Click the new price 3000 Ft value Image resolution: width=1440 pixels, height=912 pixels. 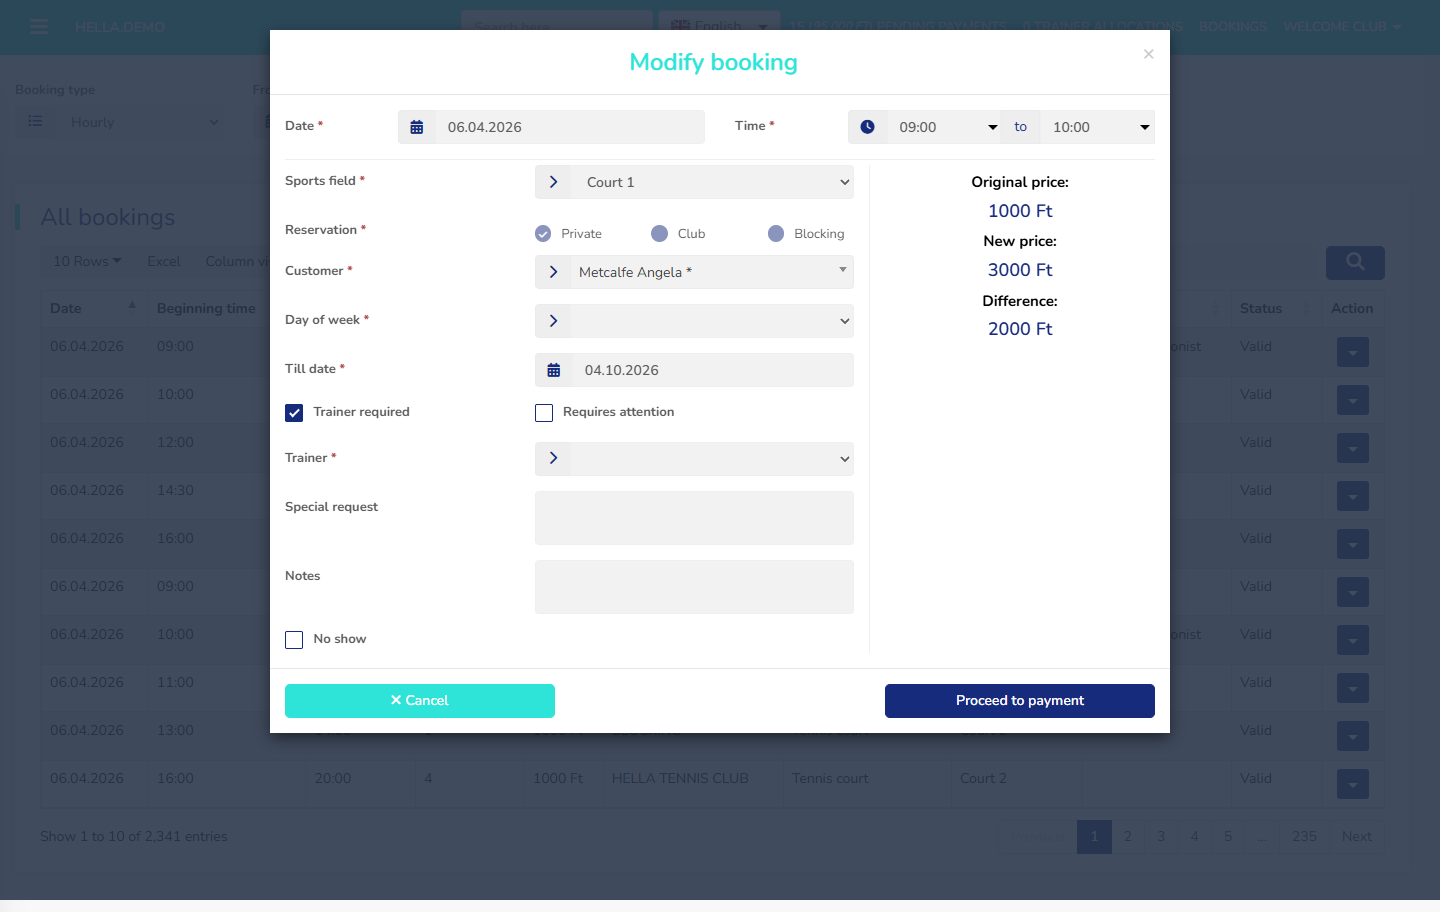click(x=1020, y=270)
